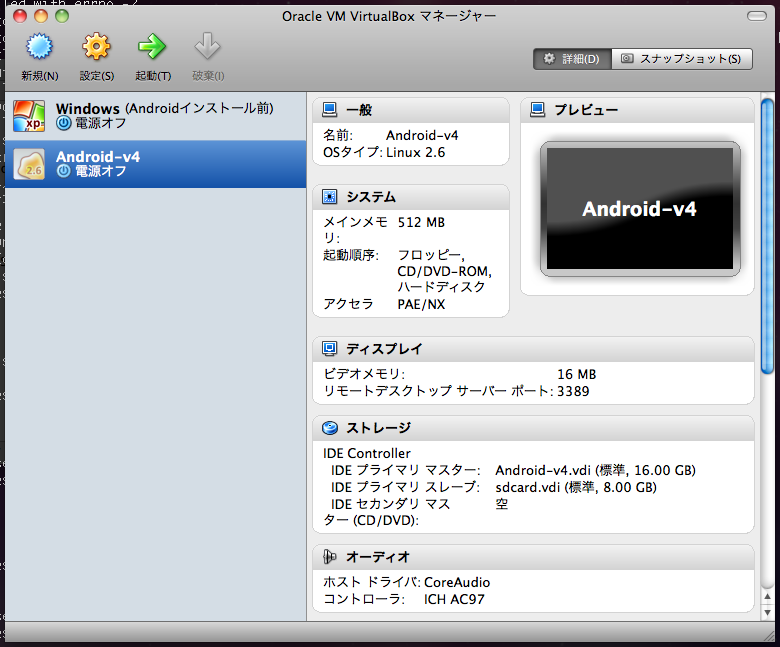Click sdcard.vdi storage entry
This screenshot has width=780, height=647.
click(576, 487)
